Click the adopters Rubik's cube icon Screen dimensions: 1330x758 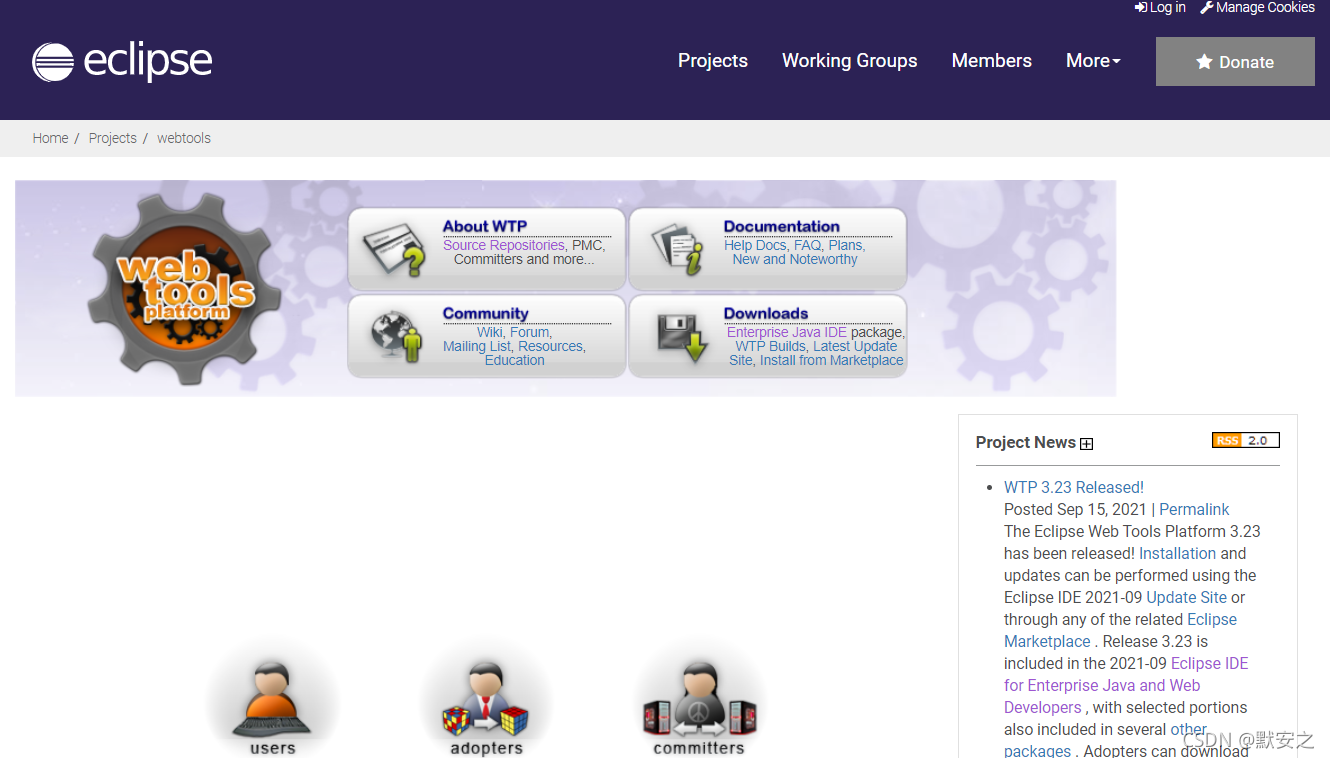(486, 699)
